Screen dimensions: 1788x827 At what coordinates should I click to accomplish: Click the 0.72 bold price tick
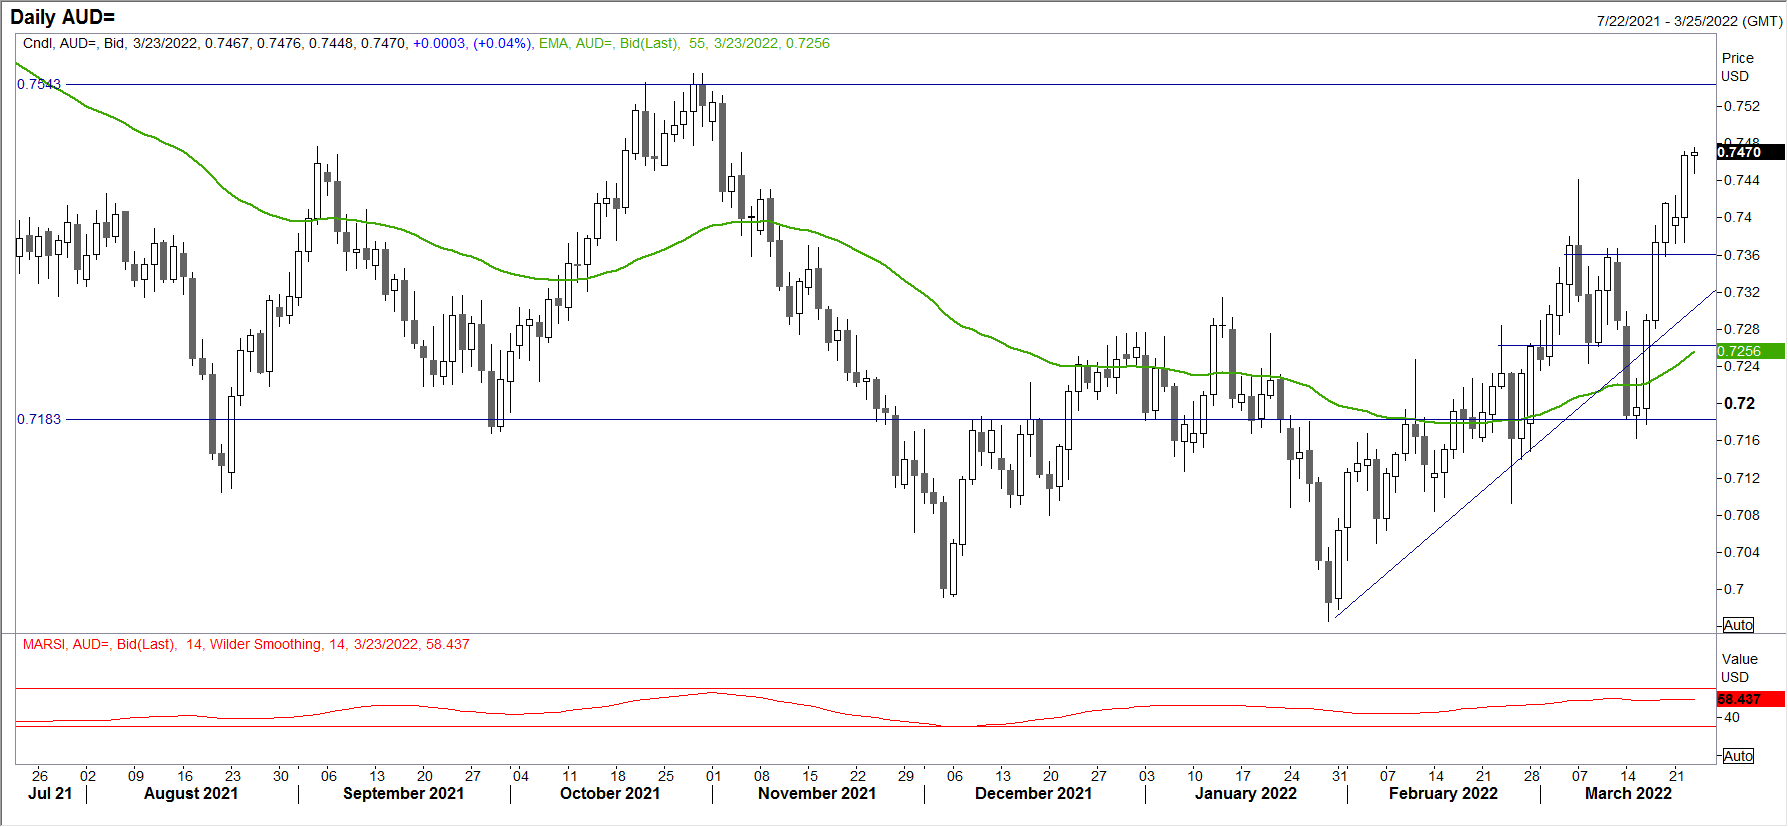coord(1740,403)
